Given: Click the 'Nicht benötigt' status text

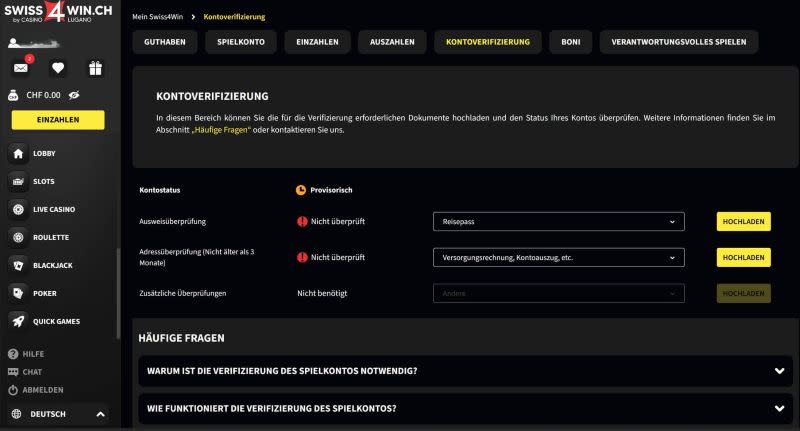Looking at the screenshot, I should pos(322,293).
